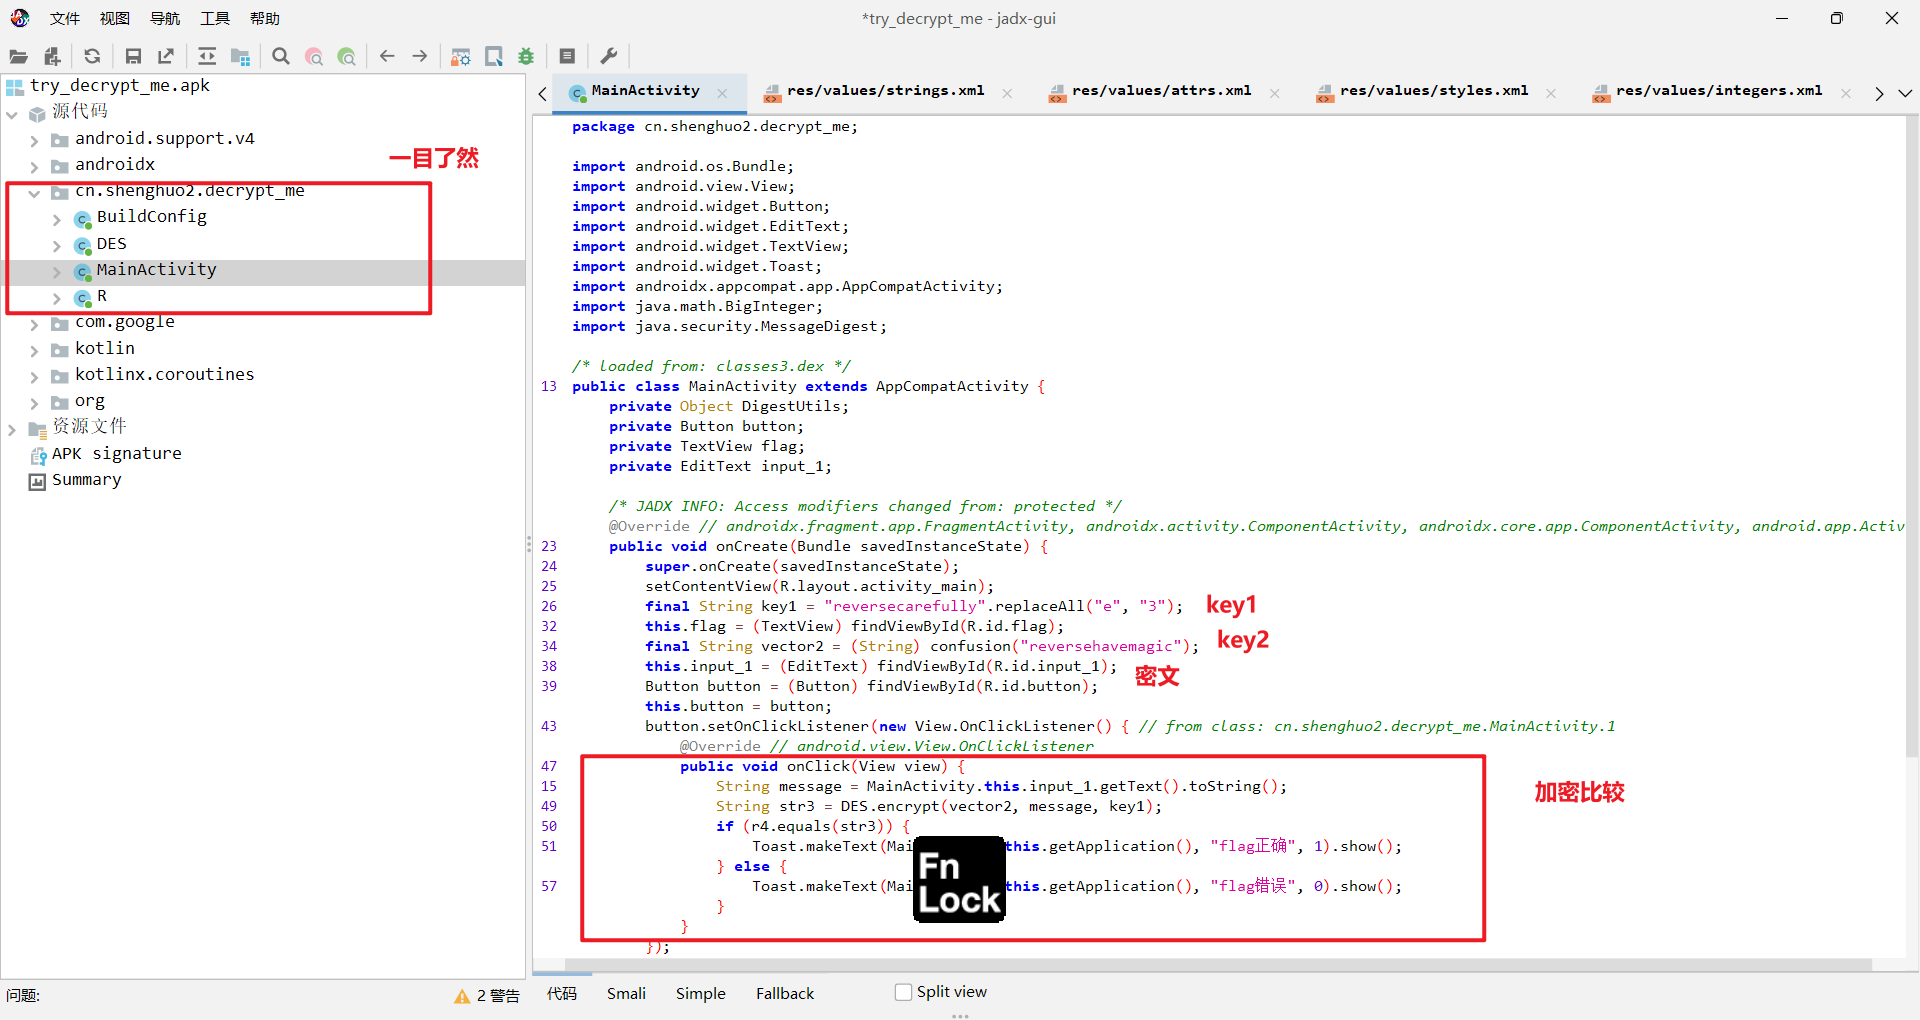The width and height of the screenshot is (1920, 1020).
Task: Open text search via magnifier icon
Action: pyautogui.click(x=281, y=56)
